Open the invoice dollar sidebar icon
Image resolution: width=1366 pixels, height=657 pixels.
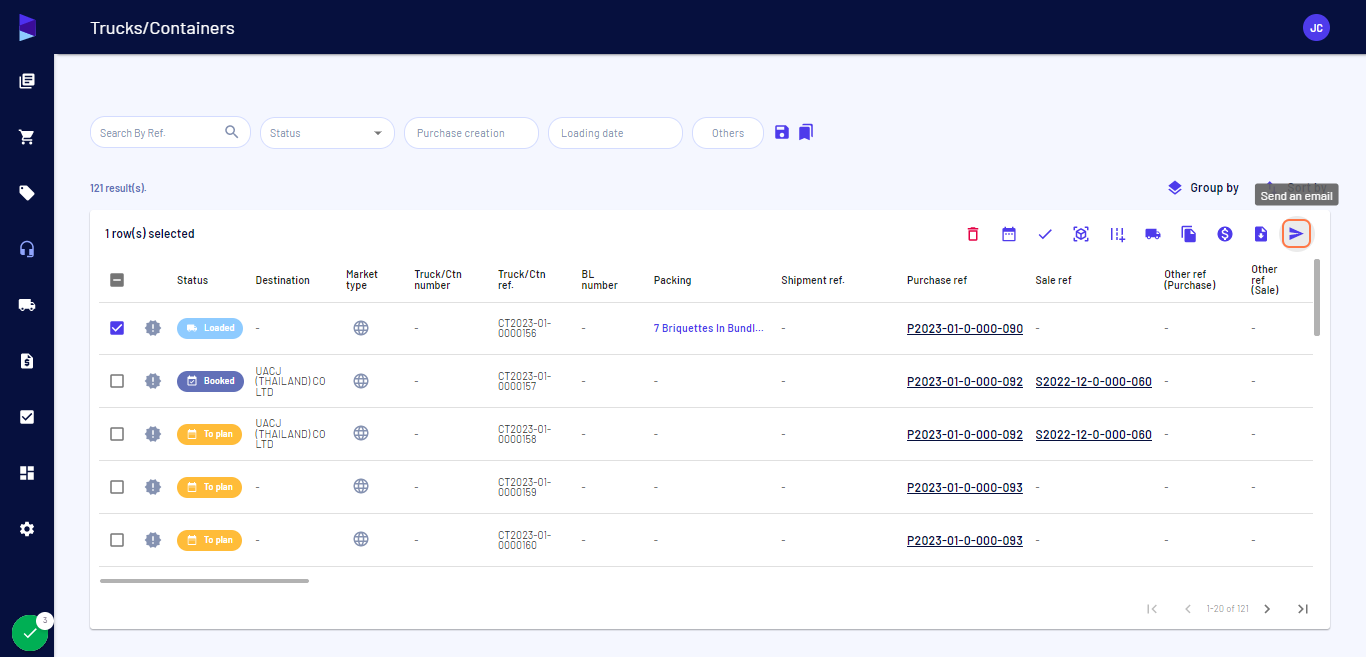[x=27, y=361]
